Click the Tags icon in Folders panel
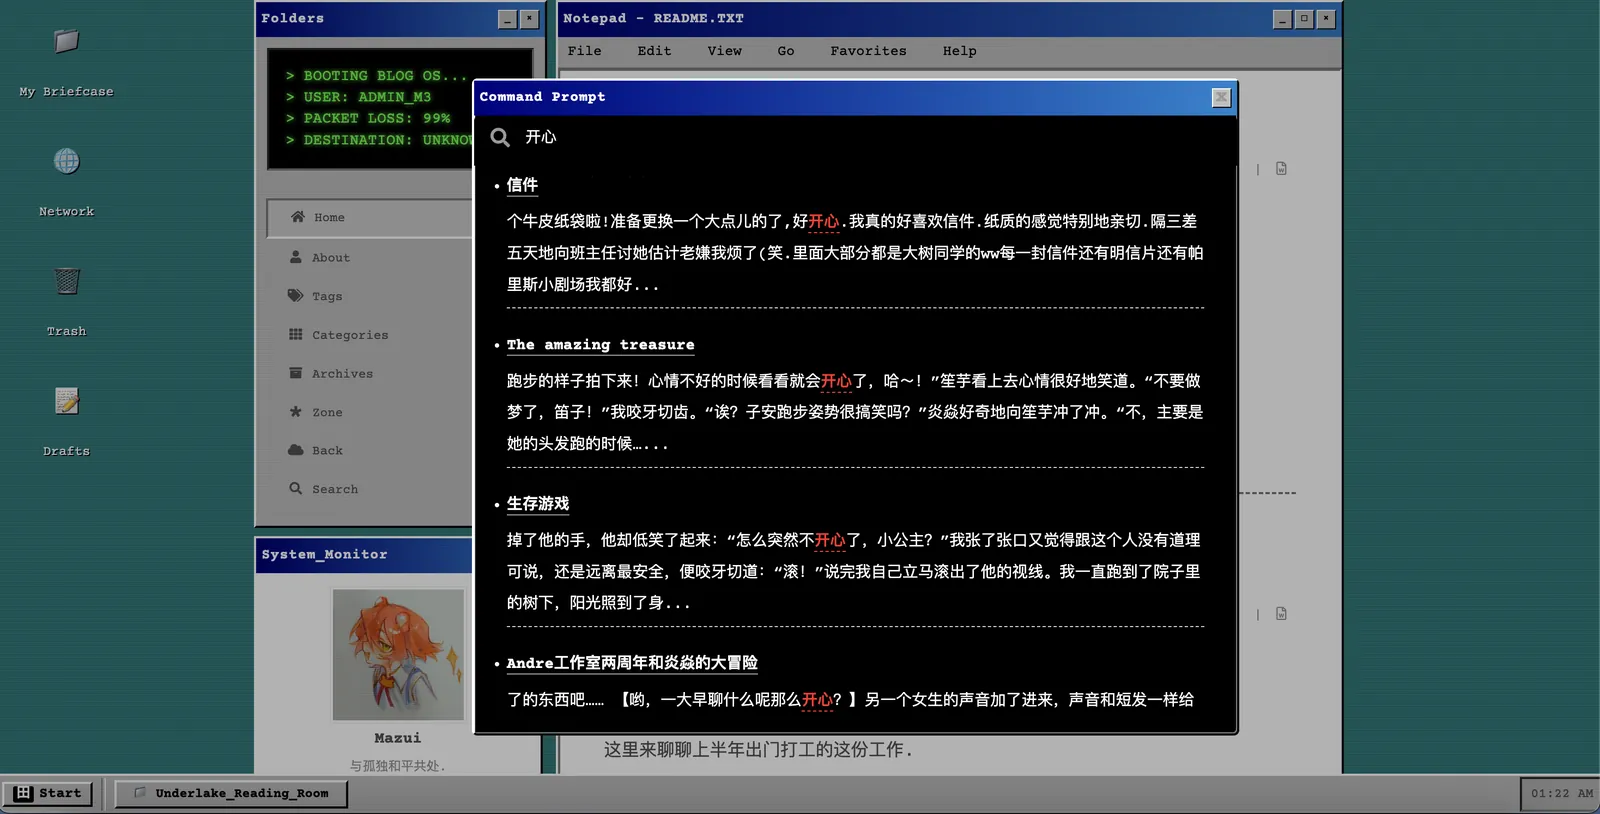This screenshot has height=814, width=1600. 296,296
